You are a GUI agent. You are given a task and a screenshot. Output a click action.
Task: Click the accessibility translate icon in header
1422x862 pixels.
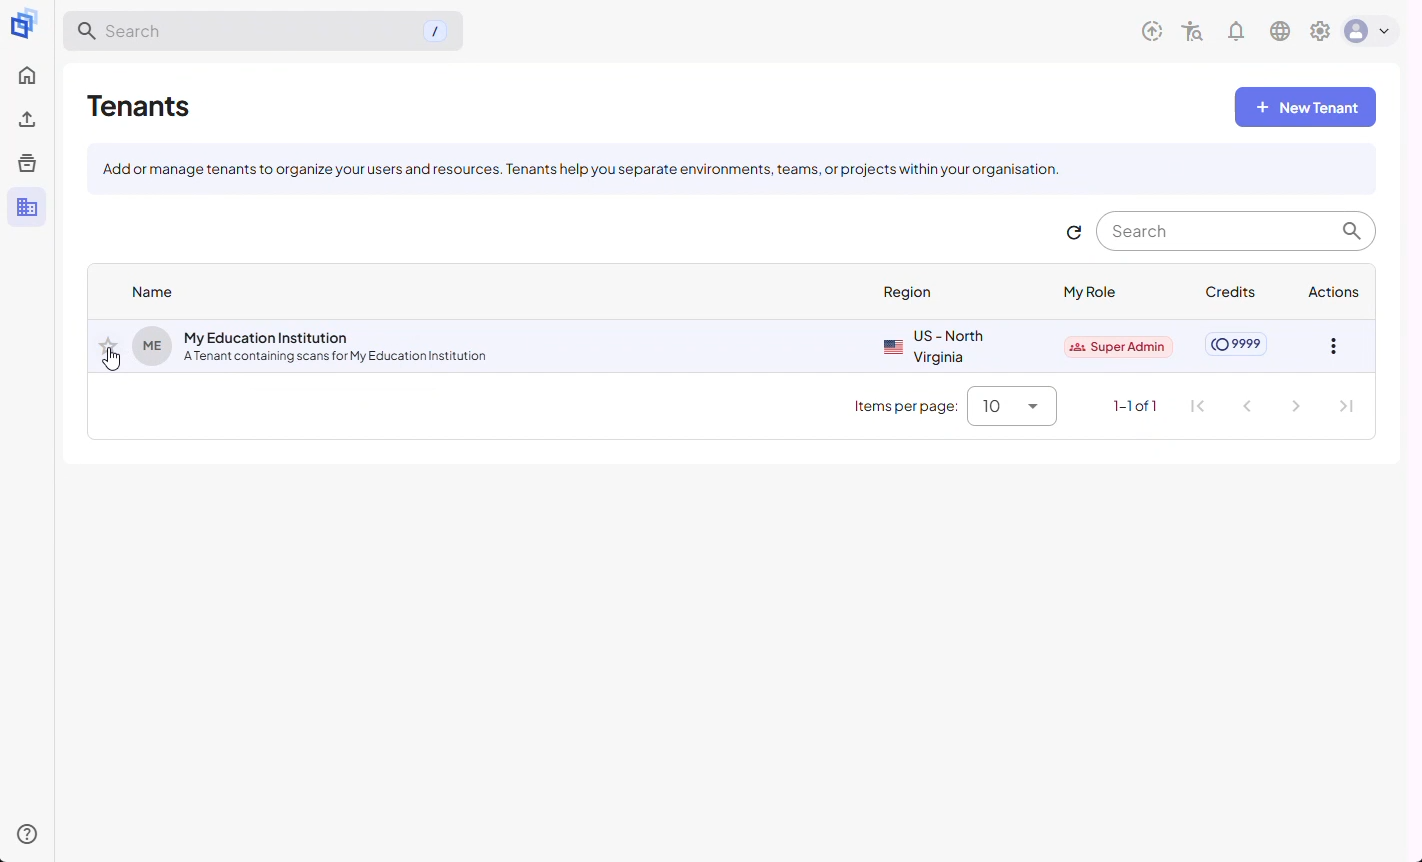pyautogui.click(x=1192, y=32)
